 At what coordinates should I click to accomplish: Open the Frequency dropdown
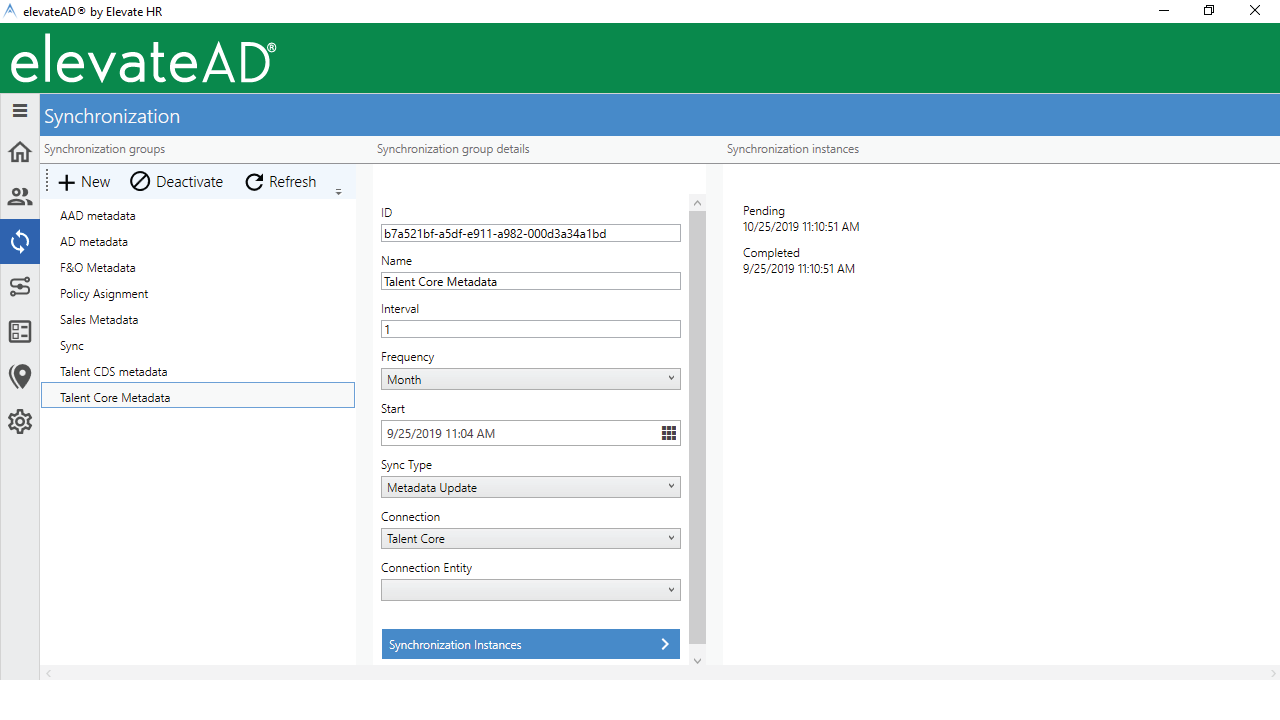[x=531, y=379]
